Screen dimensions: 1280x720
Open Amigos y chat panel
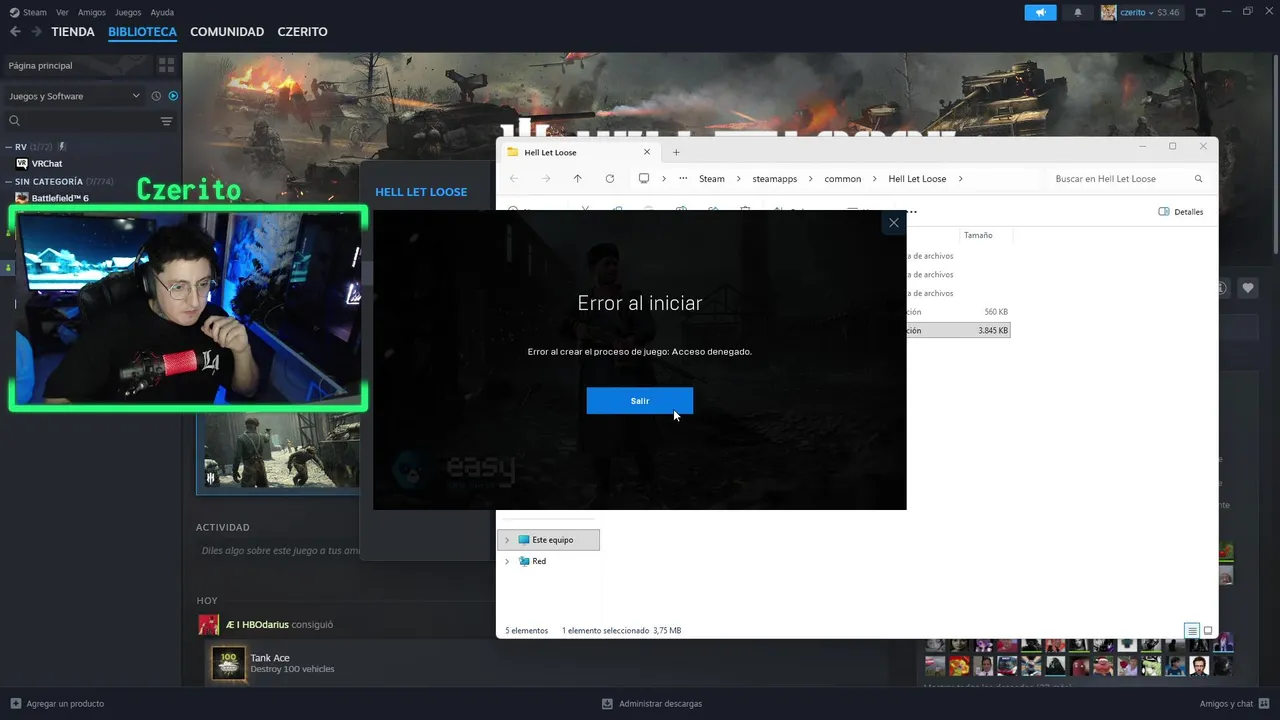pos(1233,704)
